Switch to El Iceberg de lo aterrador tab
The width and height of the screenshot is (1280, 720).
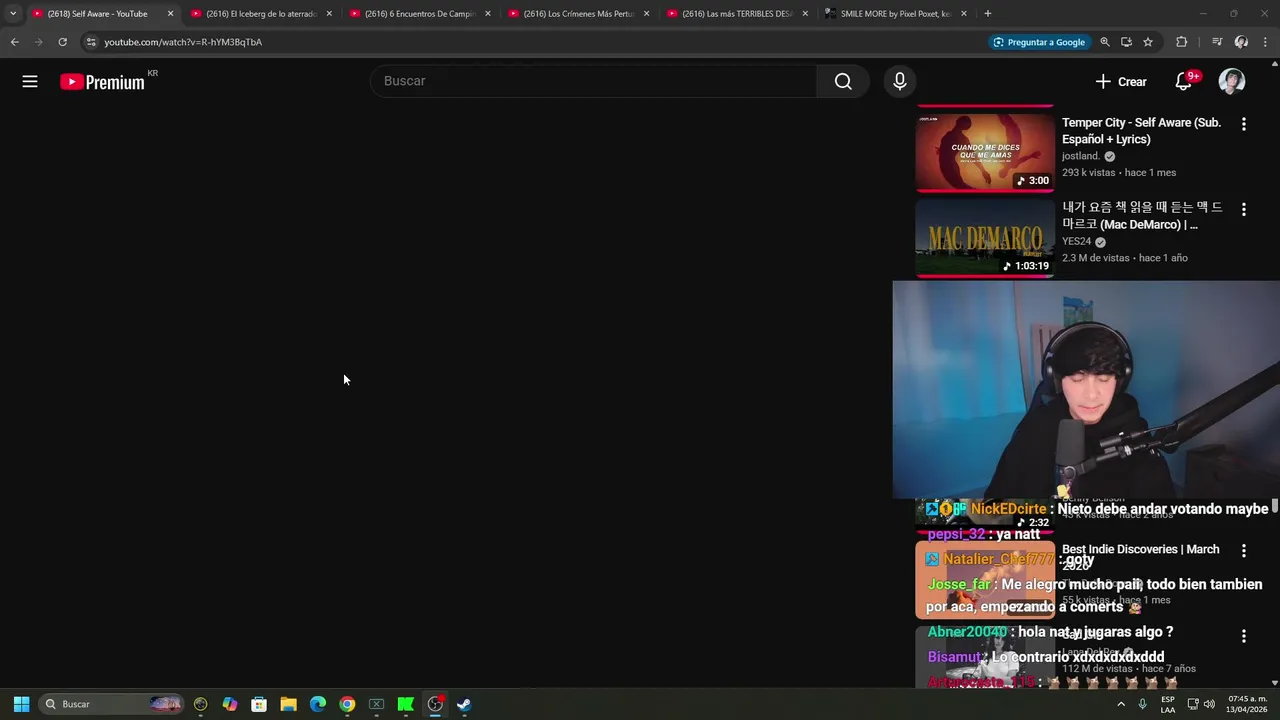[260, 14]
